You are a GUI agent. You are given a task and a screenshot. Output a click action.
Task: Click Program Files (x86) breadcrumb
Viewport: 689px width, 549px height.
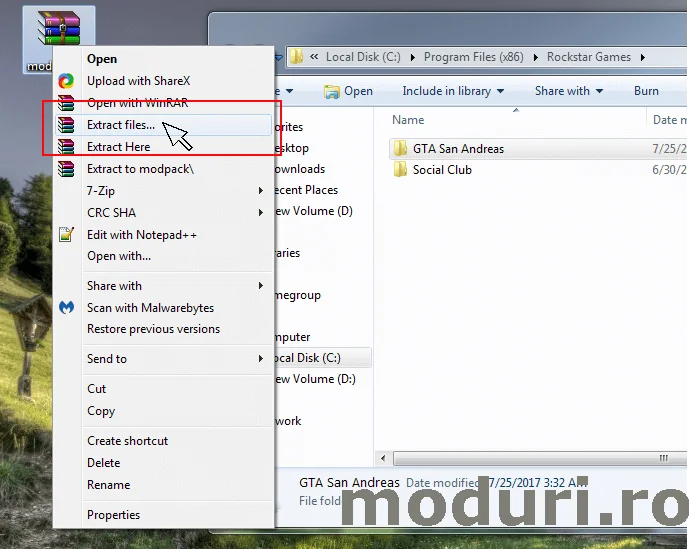point(473,57)
